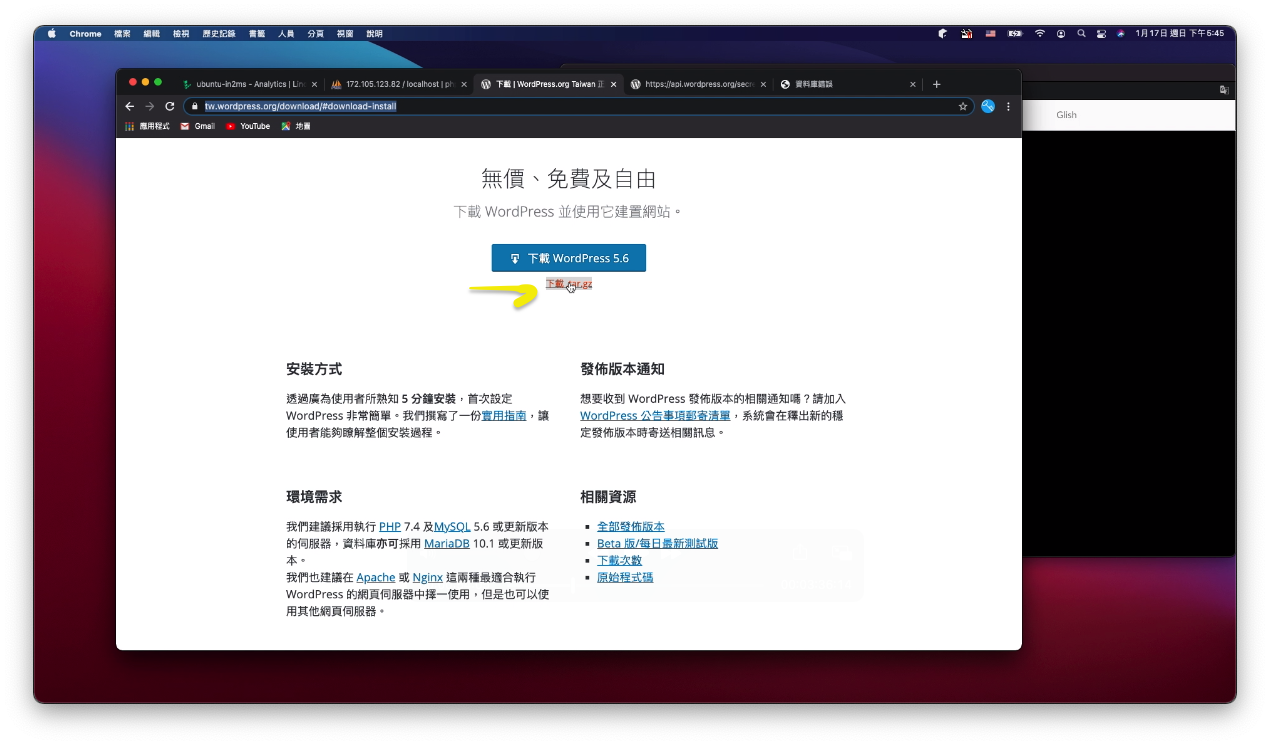Switch to ubuntu-in2ms Analytics tab

click(247, 84)
